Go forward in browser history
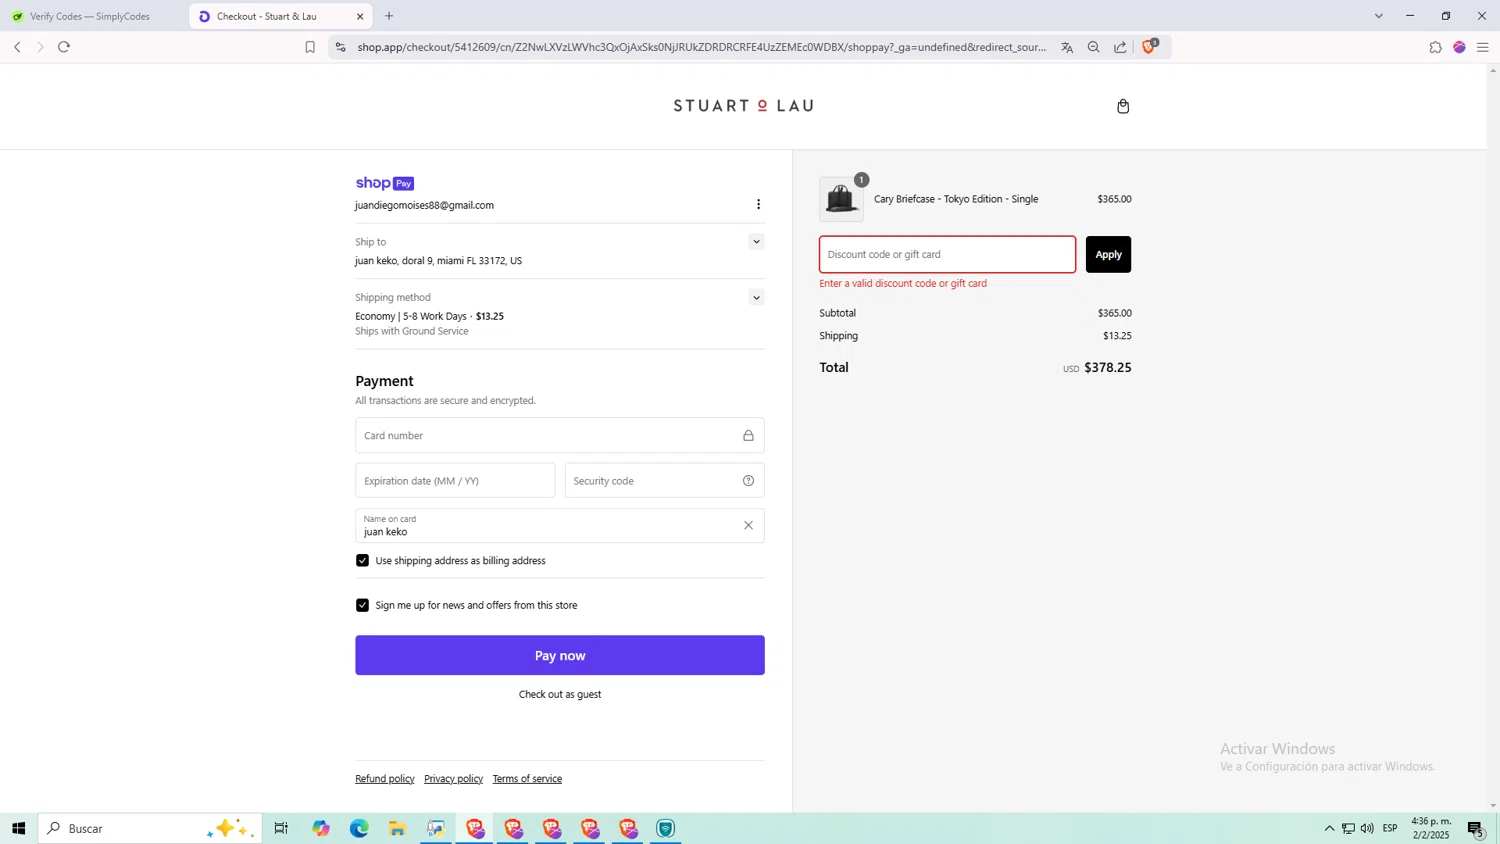1500x844 pixels. [40, 47]
